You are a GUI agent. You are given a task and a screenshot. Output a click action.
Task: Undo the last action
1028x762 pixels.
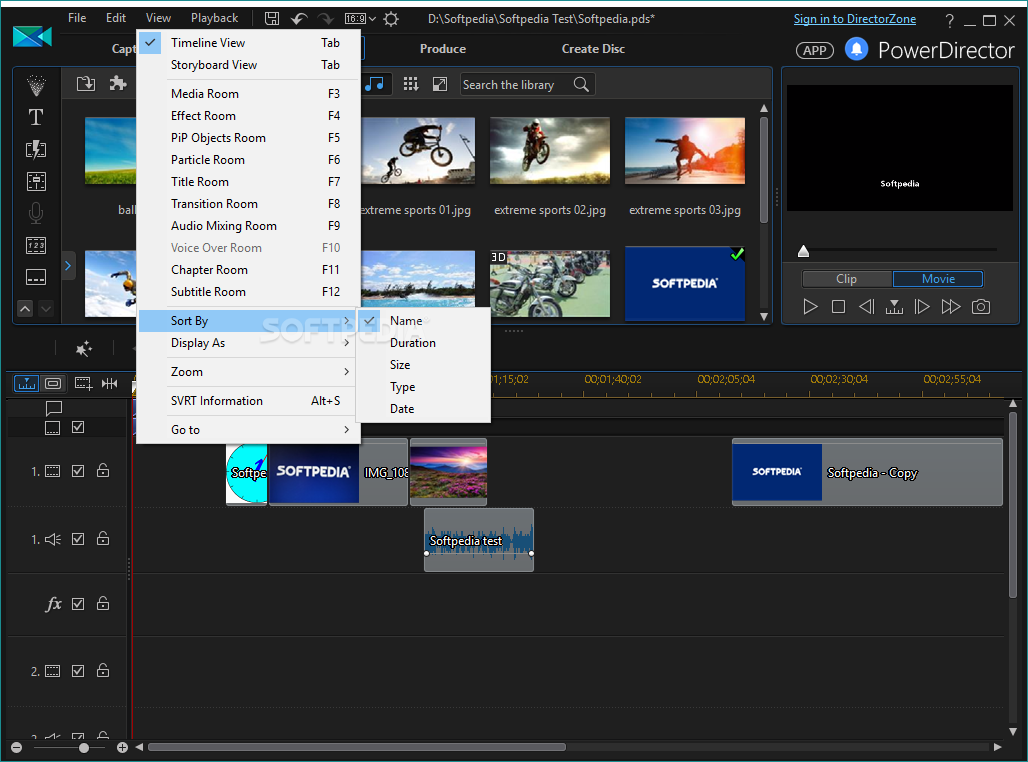299,18
